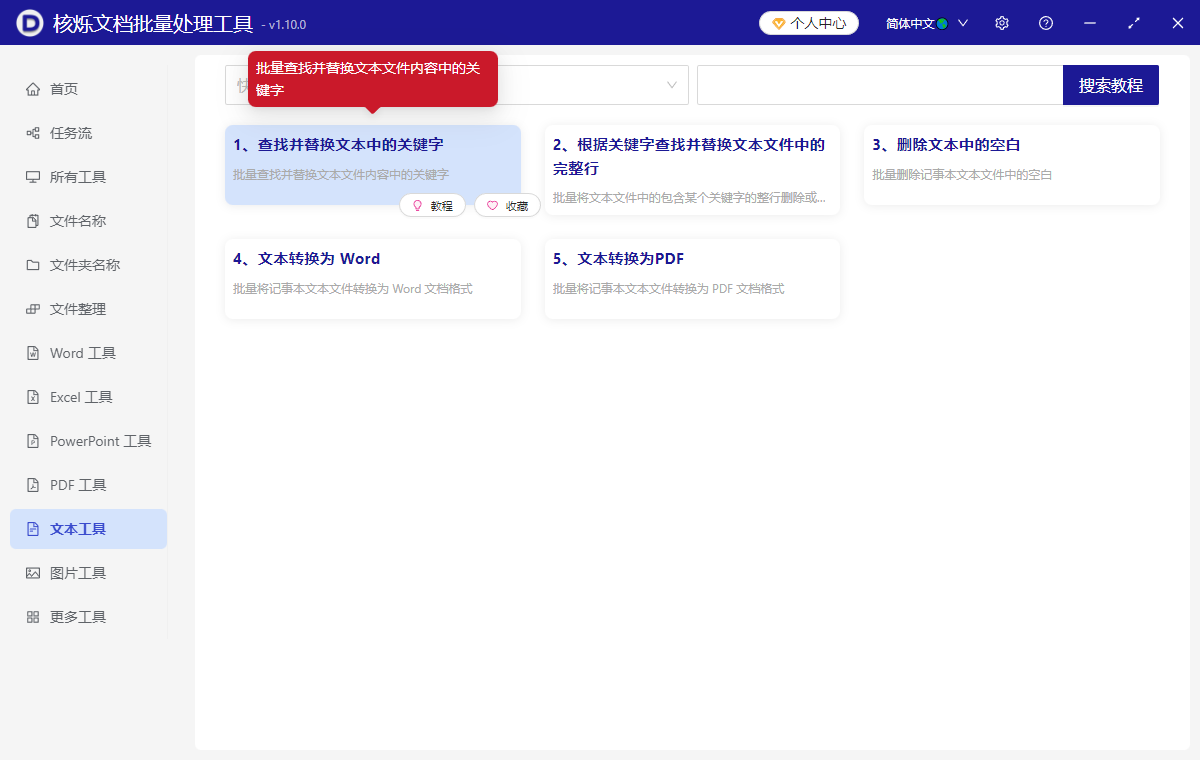
Task: Go to 首页 home page
Action: pyautogui.click(x=66, y=88)
